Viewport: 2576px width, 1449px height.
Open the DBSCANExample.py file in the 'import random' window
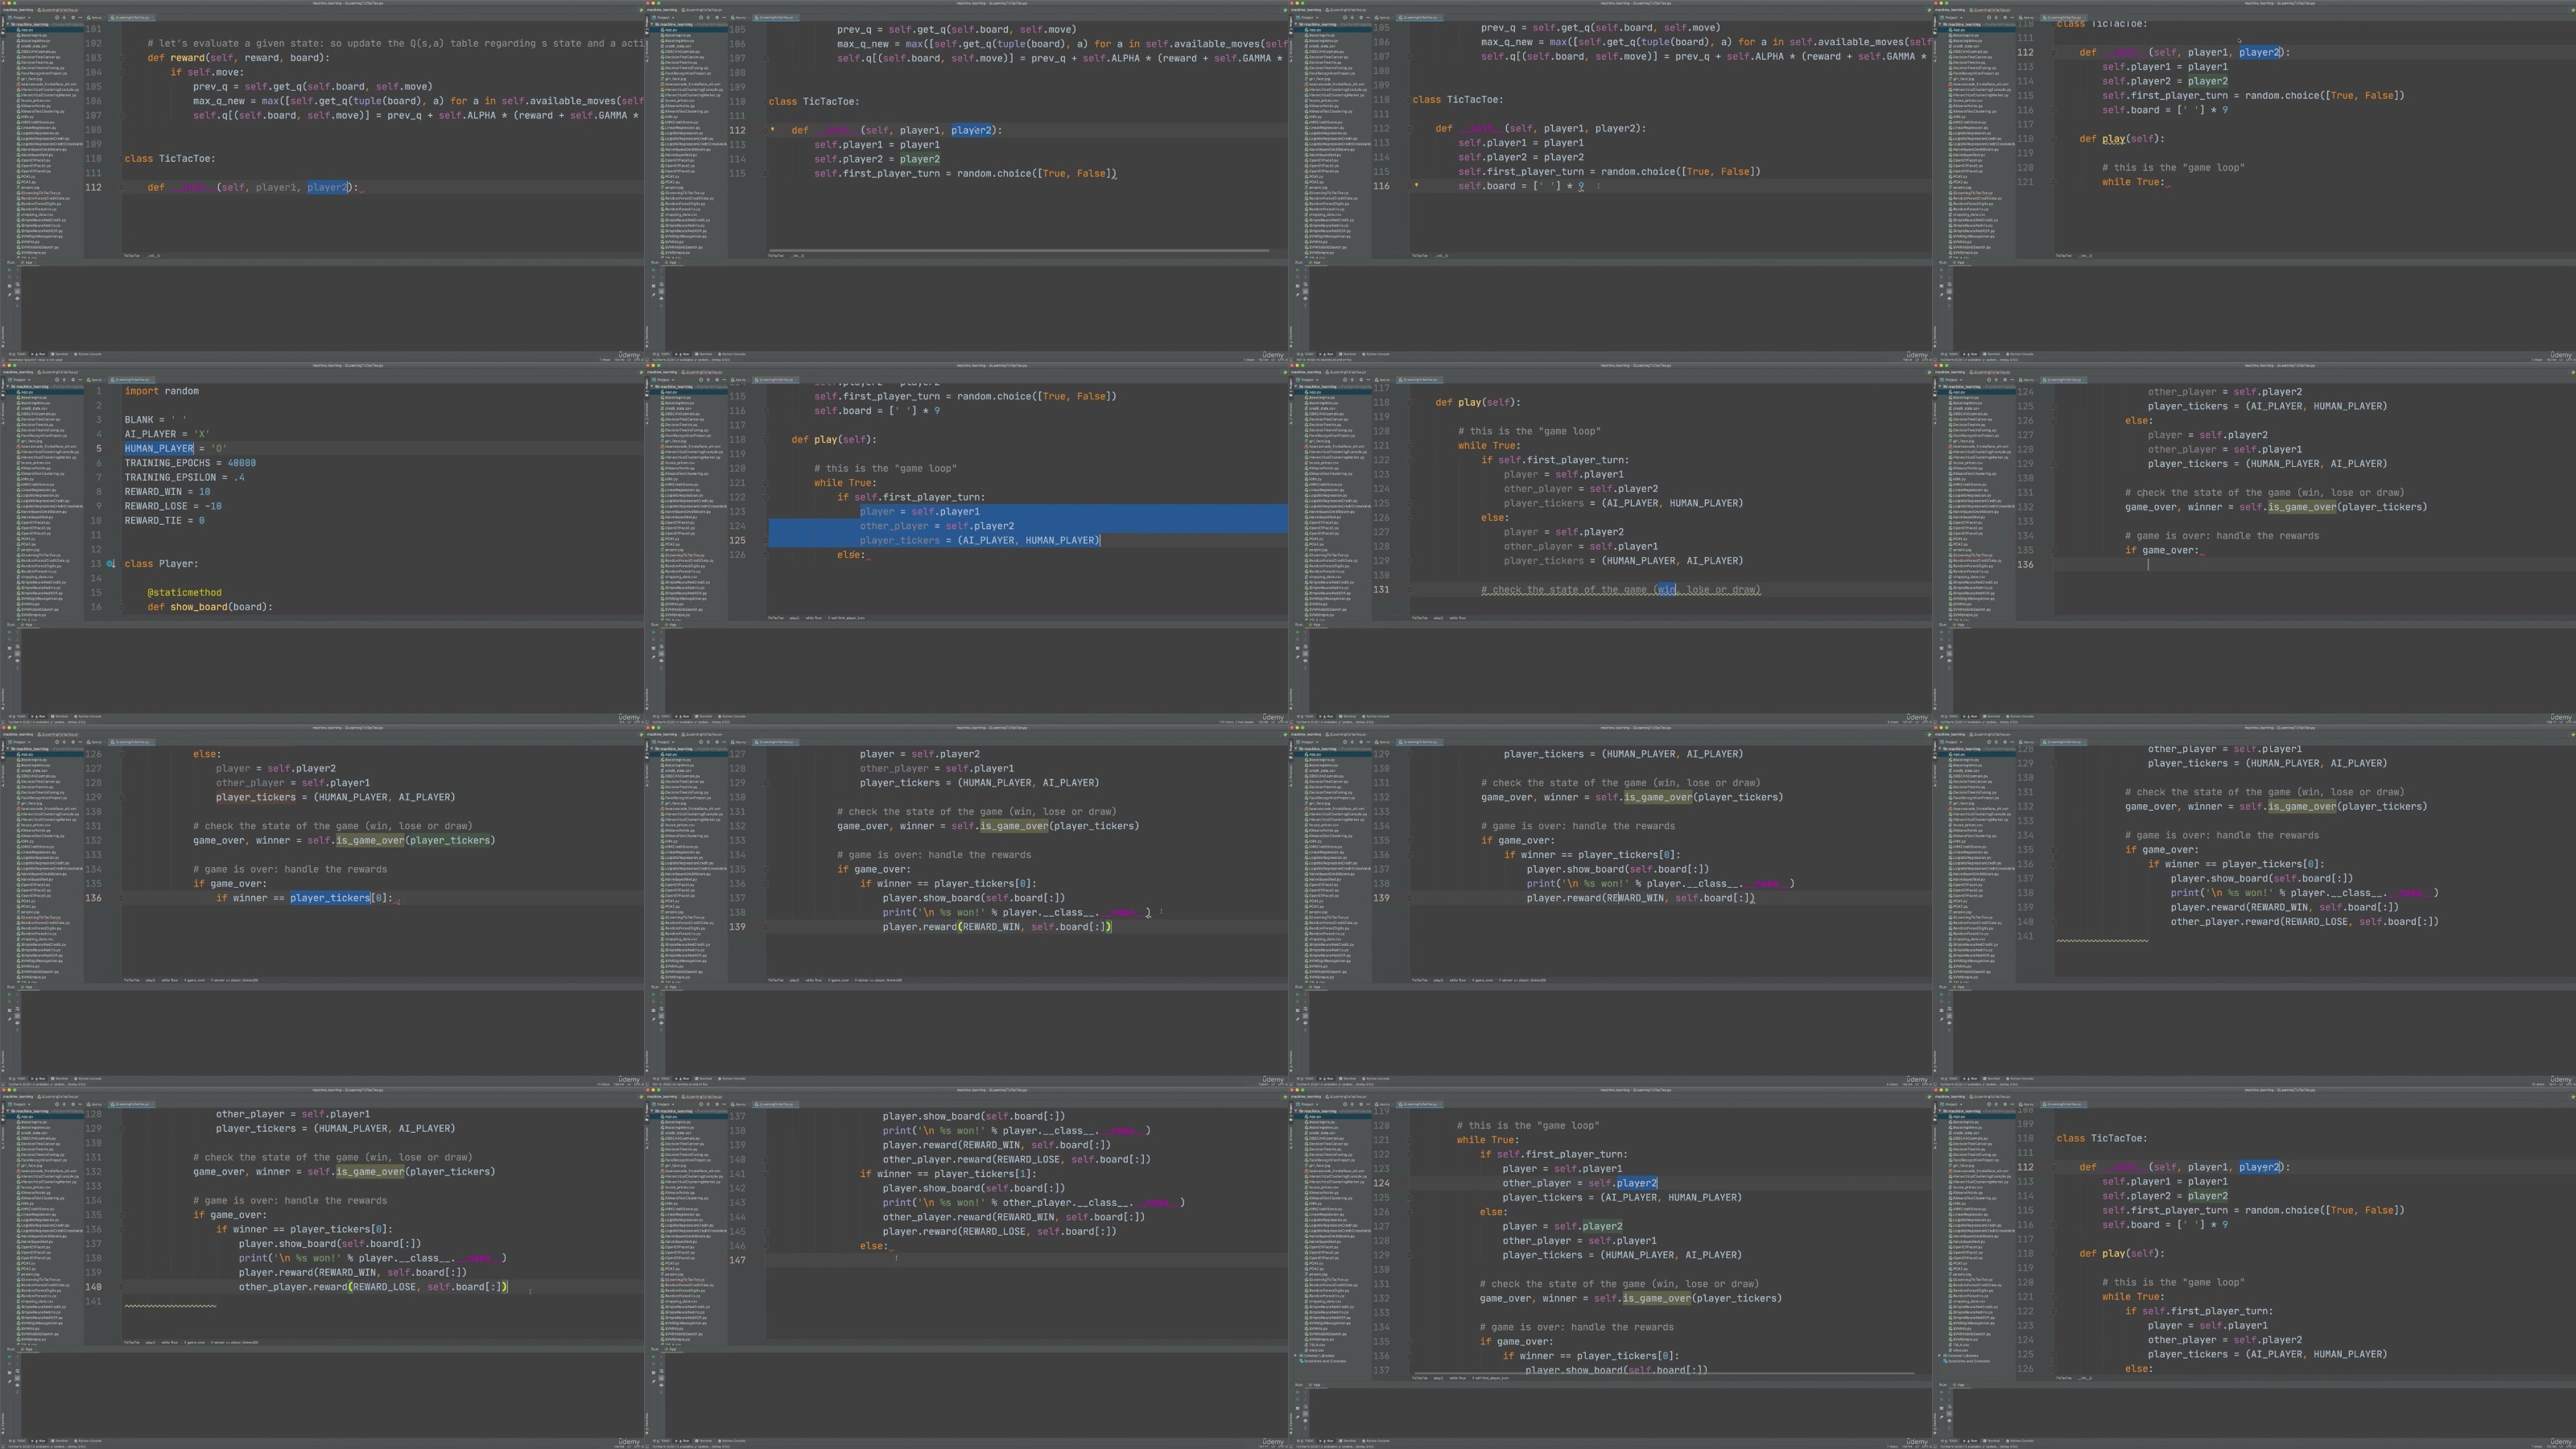(38, 415)
